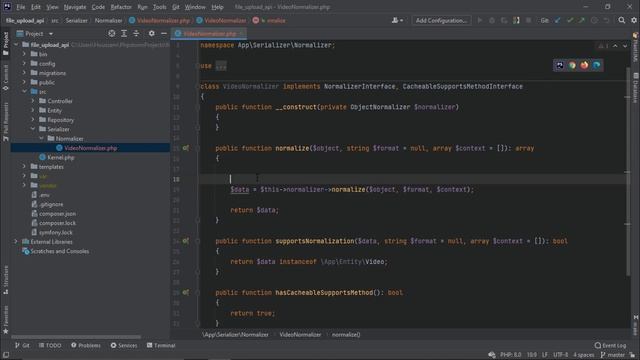Click Project panel horizontal scrollbar
The image size is (640, 360).
(76, 337)
